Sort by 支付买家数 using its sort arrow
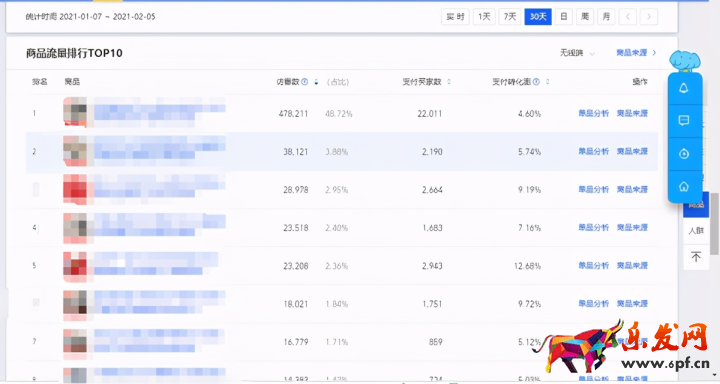 (x=449, y=82)
